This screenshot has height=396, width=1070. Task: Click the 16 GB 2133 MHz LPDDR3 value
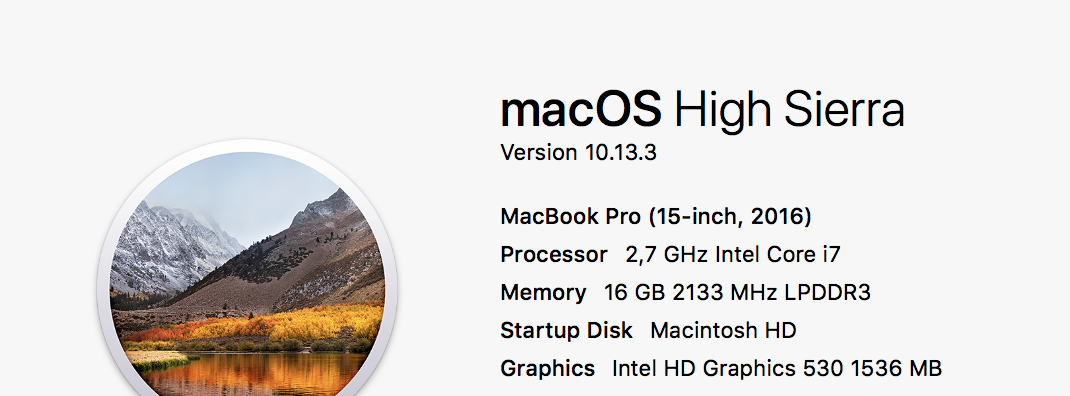pos(737,293)
